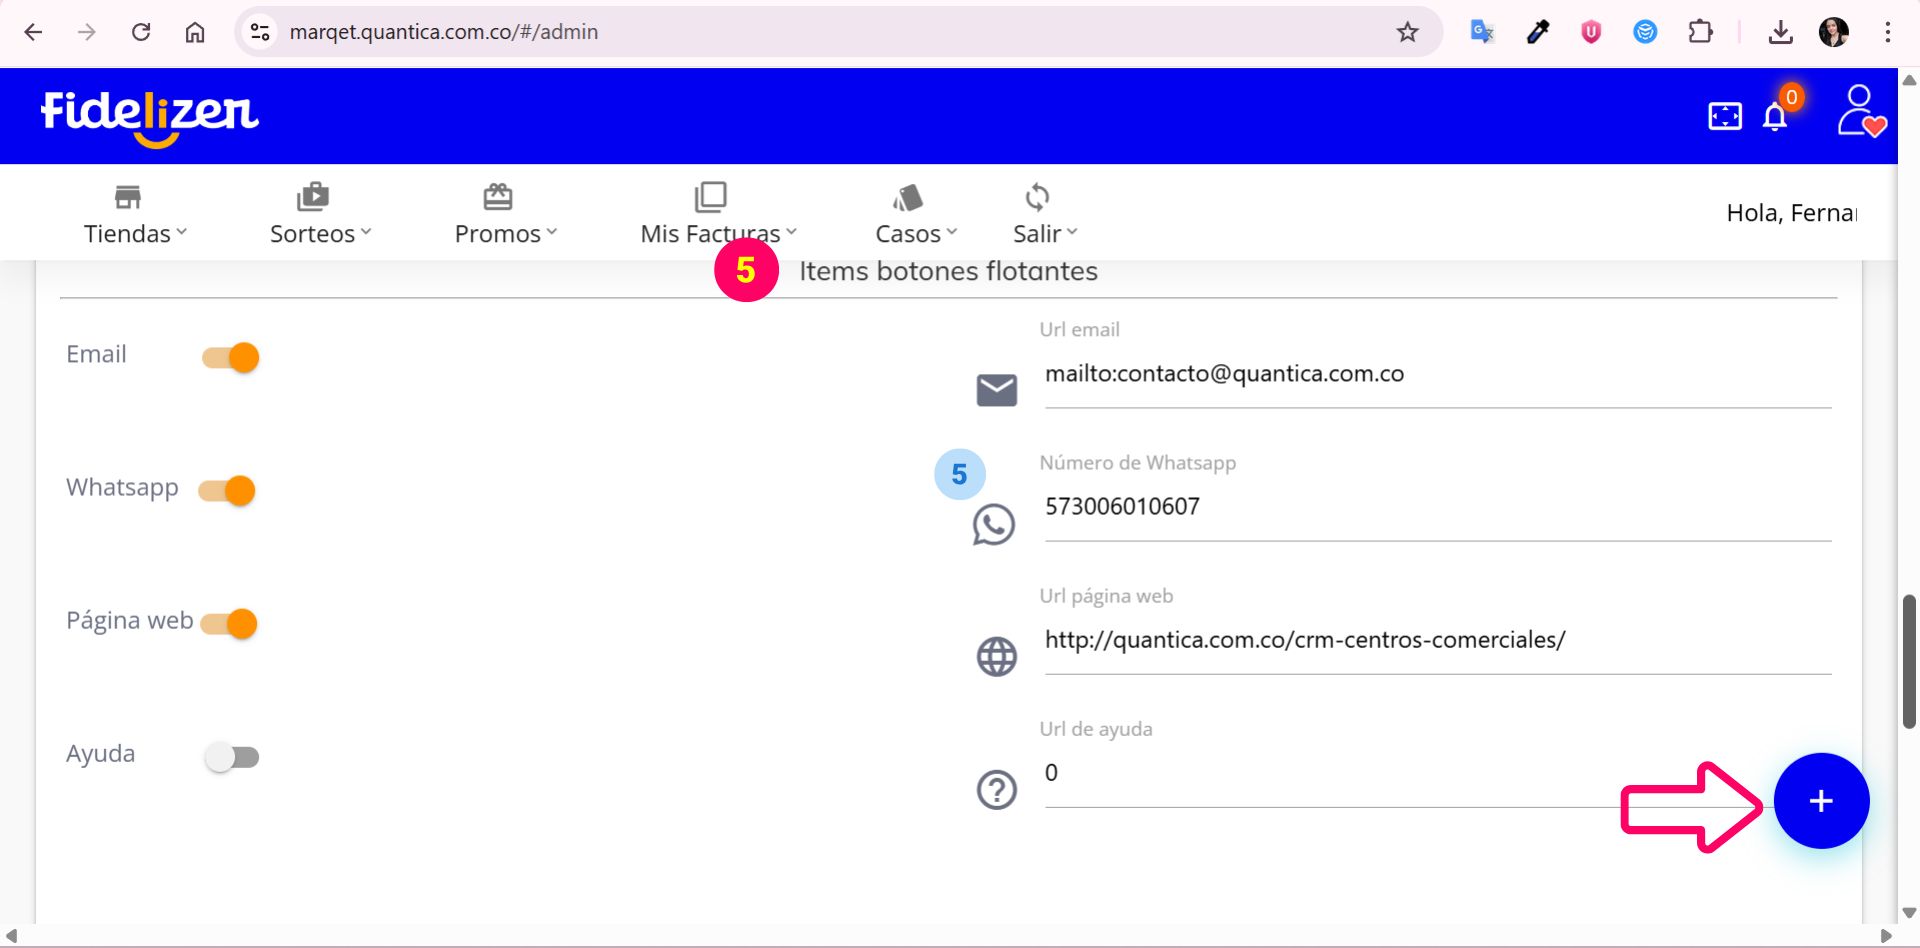Reload the page with the browser refresh button
This screenshot has width=1920, height=948.
[141, 32]
